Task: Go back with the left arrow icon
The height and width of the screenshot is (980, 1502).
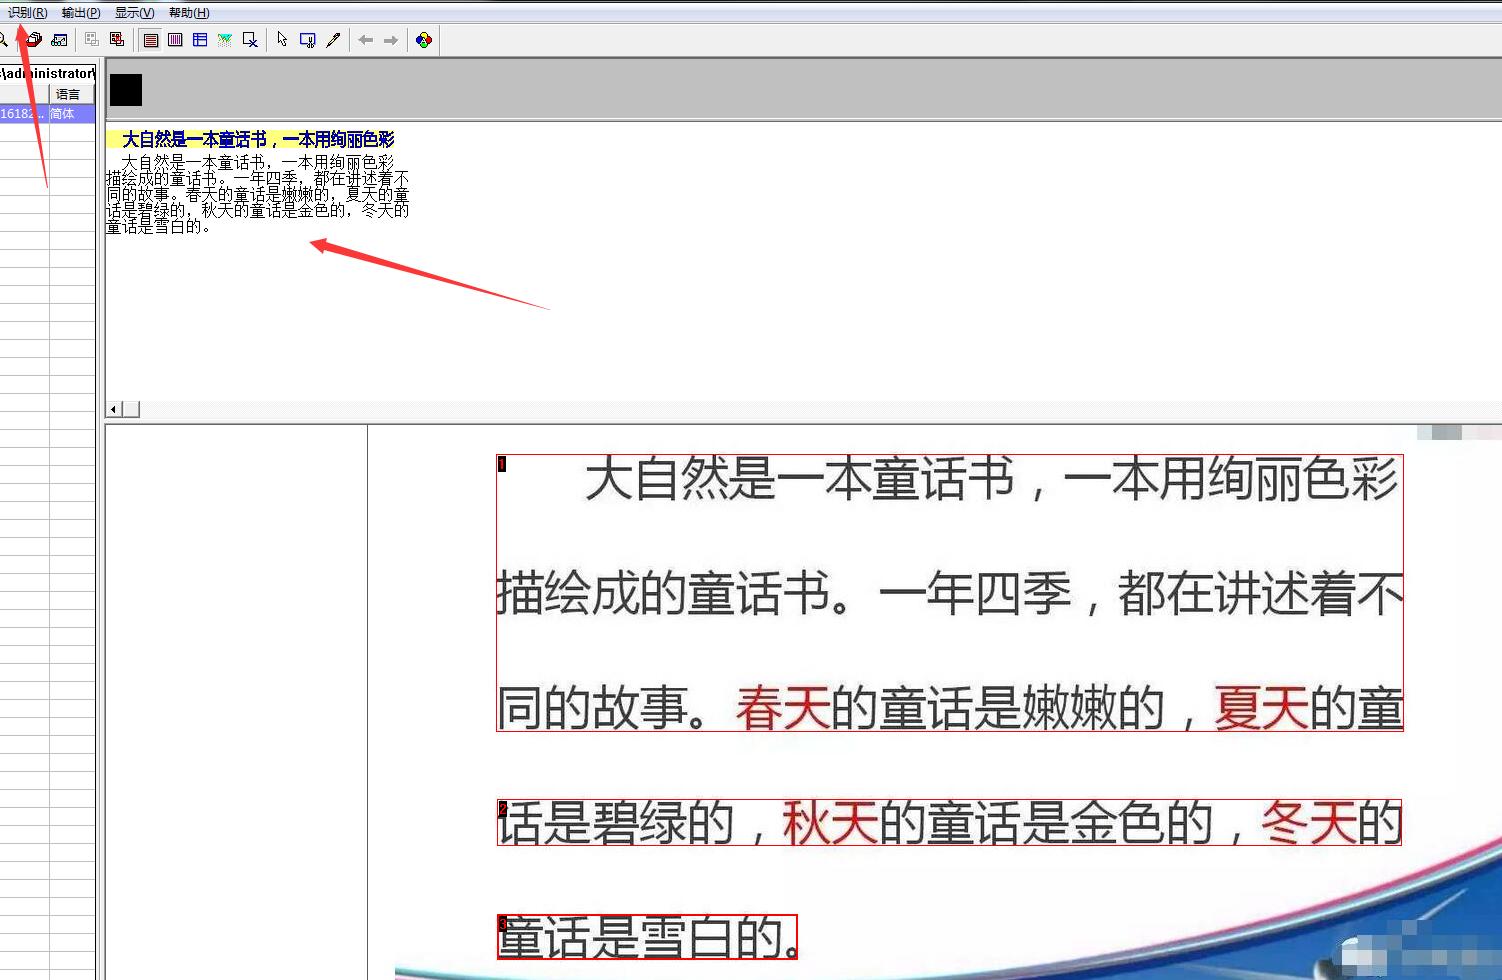Action: (x=366, y=39)
